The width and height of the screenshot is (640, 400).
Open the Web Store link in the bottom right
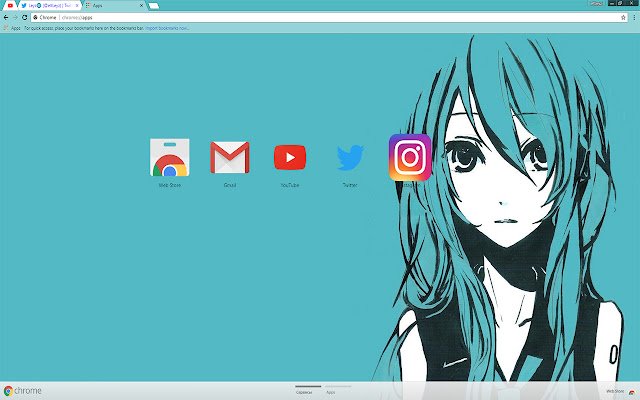(620, 391)
